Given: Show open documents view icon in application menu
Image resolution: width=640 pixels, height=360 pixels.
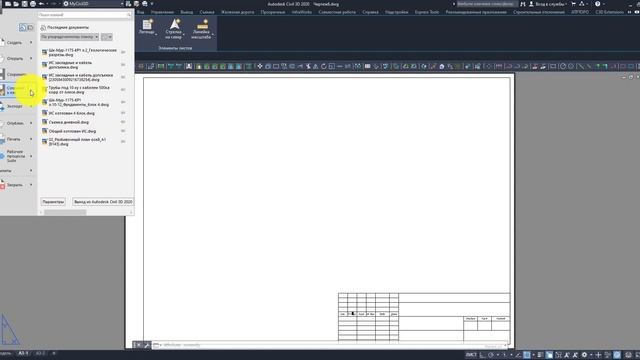Looking at the screenshot, I should (x=30, y=27).
